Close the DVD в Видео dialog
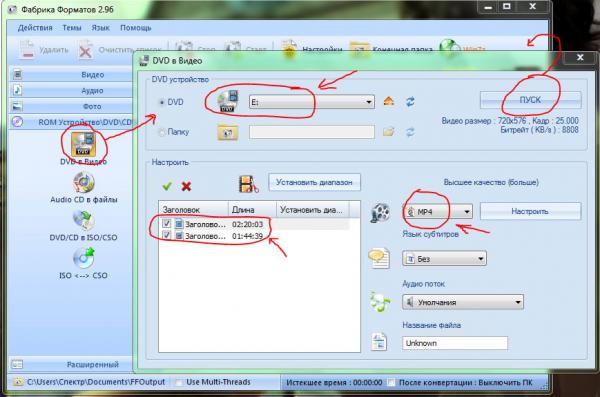Image resolution: width=600 pixels, height=397 pixels. [x=580, y=58]
